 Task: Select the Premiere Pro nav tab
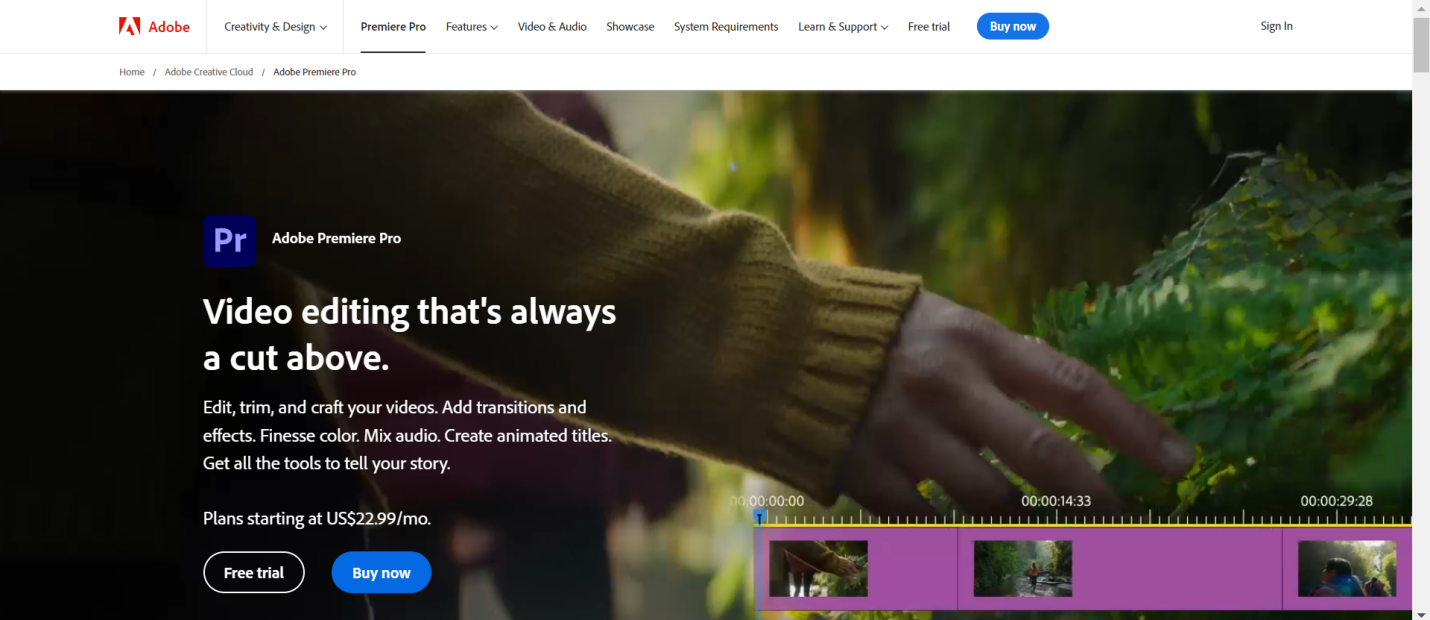click(x=393, y=27)
